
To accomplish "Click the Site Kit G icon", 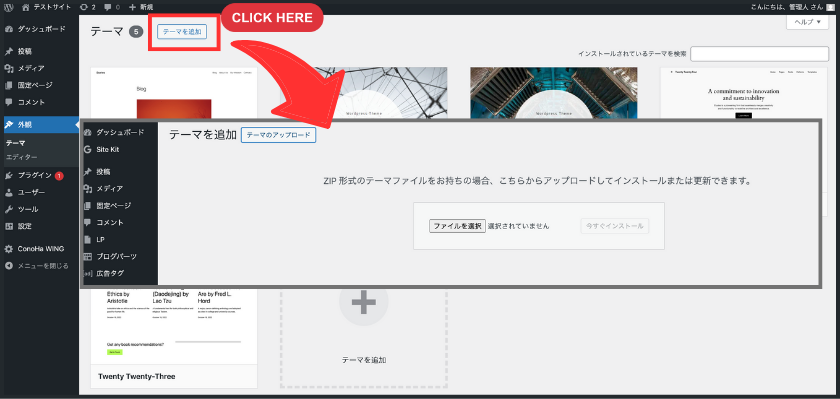I will coord(88,149).
